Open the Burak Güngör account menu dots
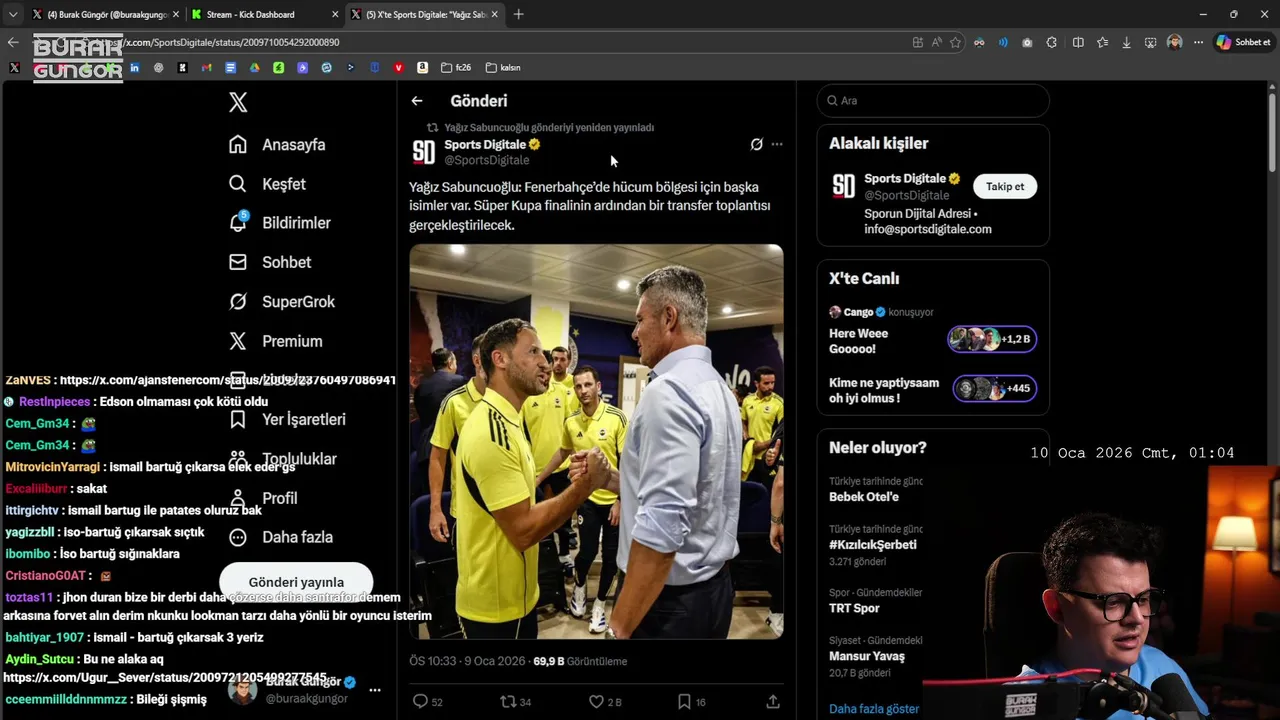The height and width of the screenshot is (720, 1280). tap(375, 690)
